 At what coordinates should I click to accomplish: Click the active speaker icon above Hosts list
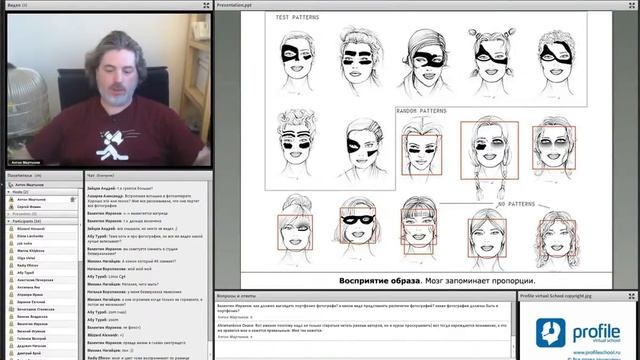[11, 185]
